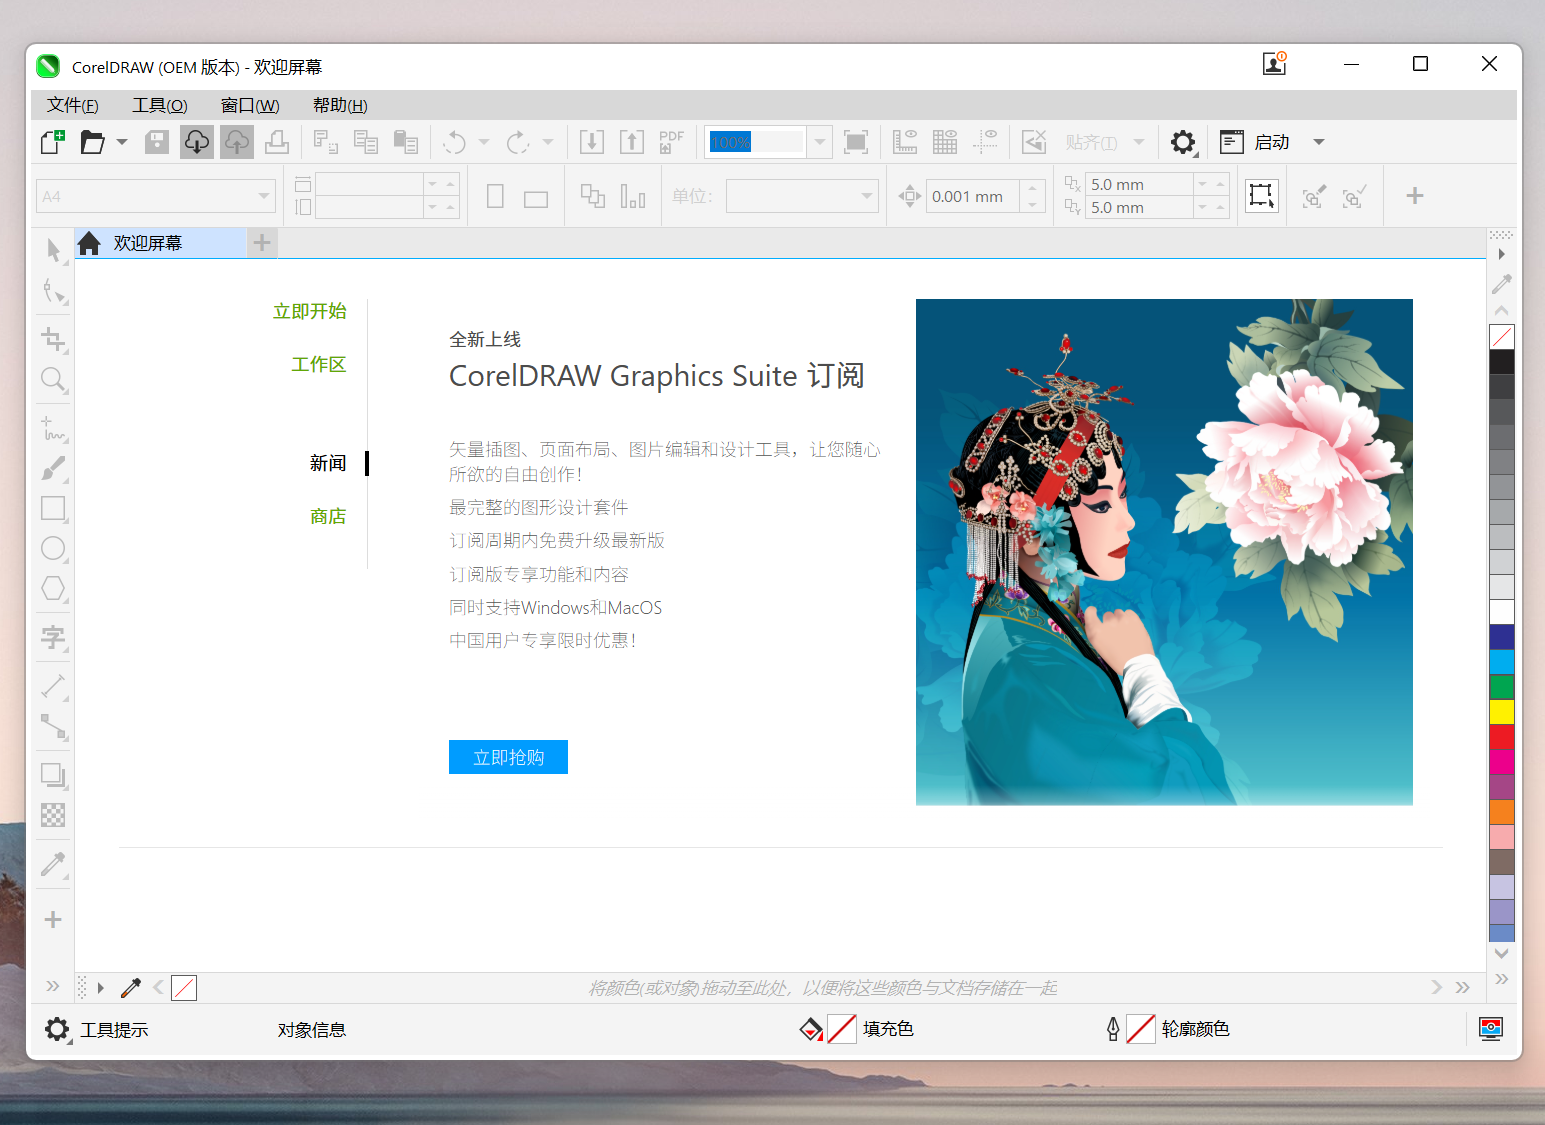Select the Rectangle tool

[54, 508]
